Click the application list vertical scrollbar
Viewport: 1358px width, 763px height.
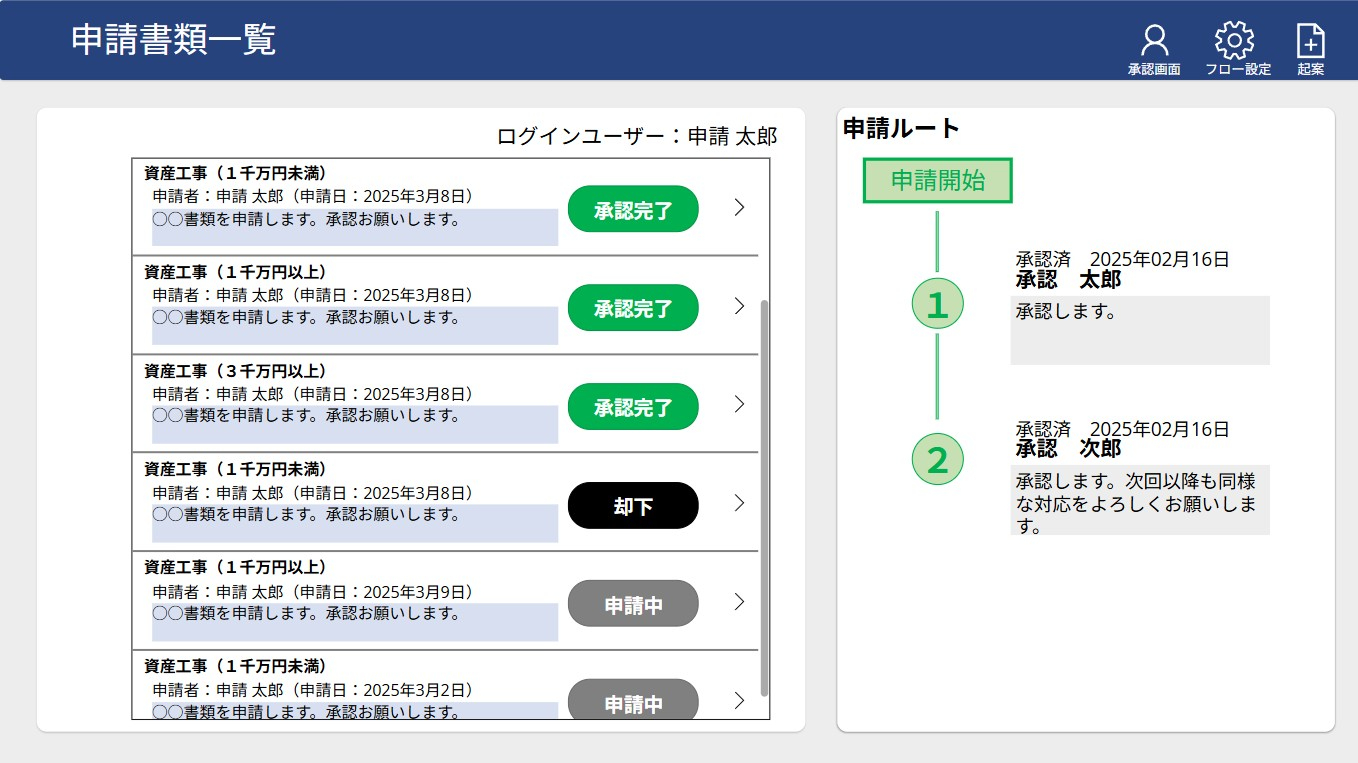pos(765,497)
